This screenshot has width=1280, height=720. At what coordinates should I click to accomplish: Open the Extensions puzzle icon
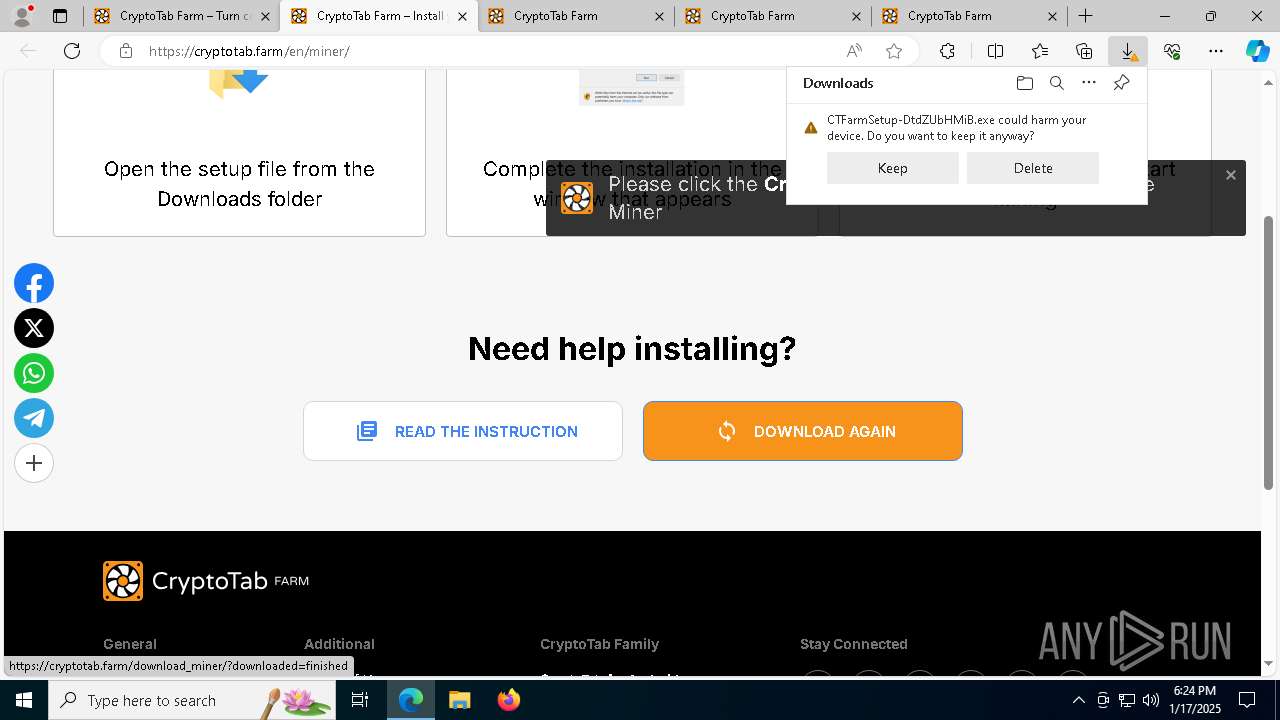[x=947, y=51]
